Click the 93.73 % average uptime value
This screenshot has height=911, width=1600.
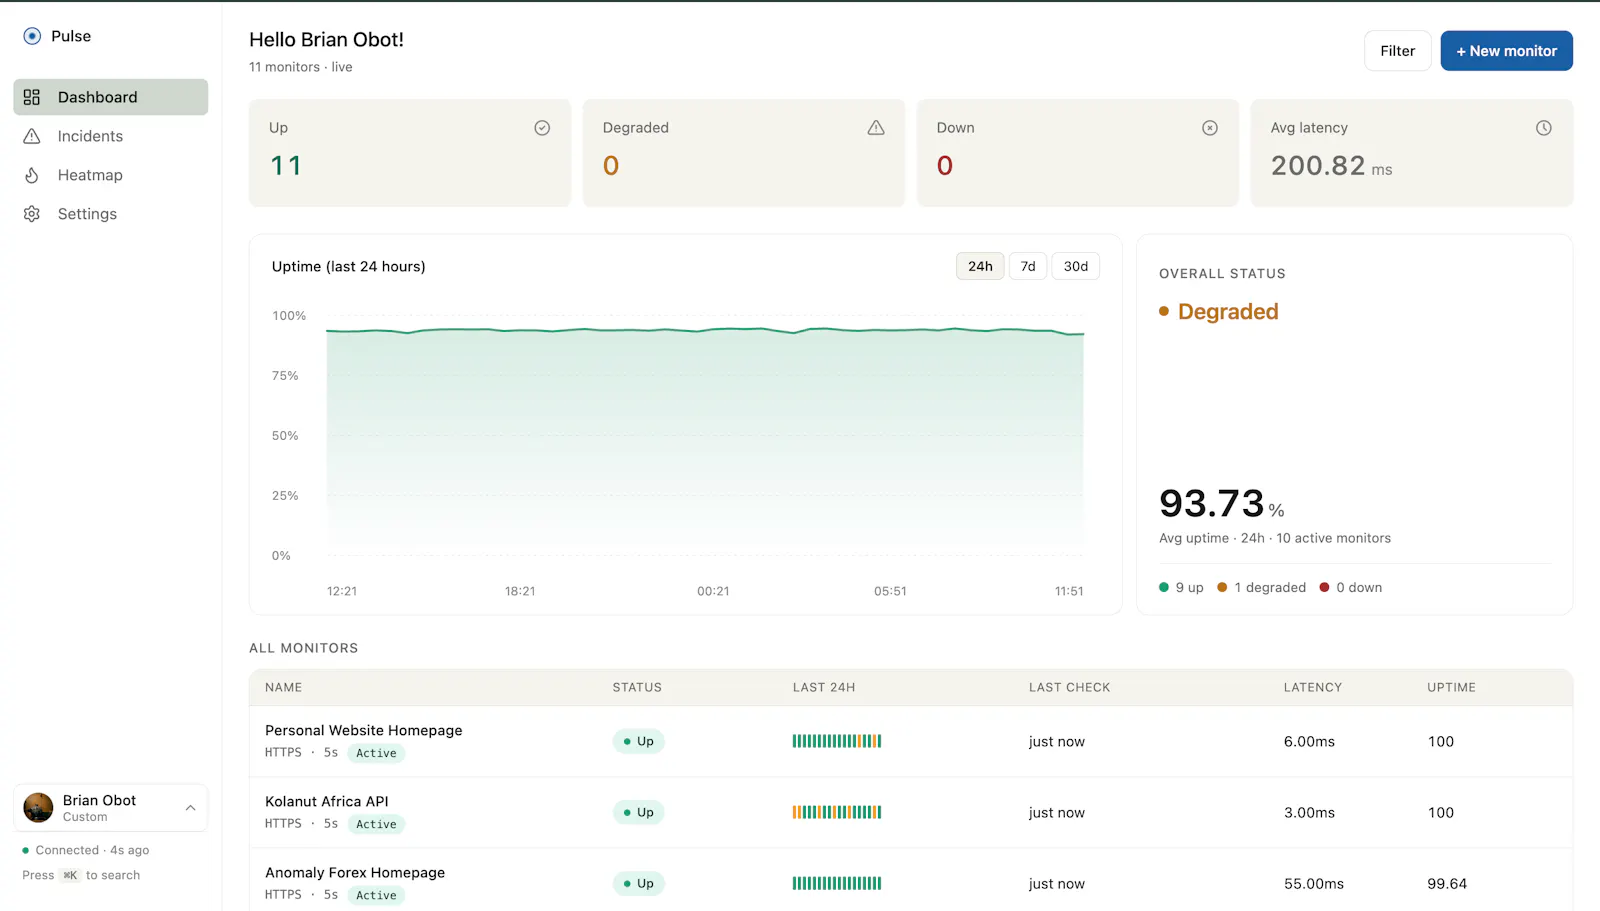click(x=1222, y=503)
